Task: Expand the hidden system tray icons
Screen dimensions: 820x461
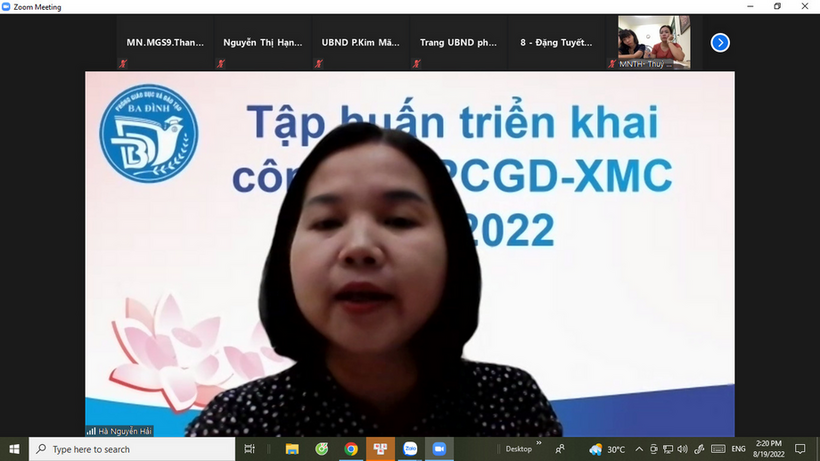Action: pyautogui.click(x=638, y=449)
